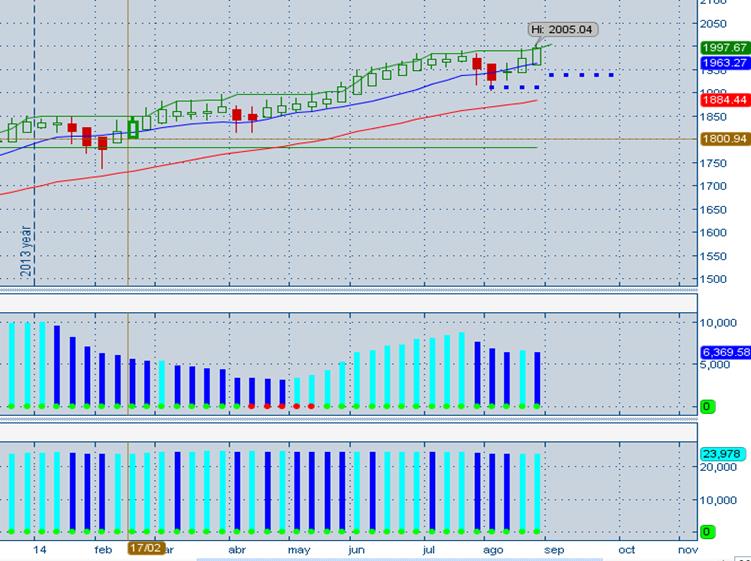The image size is (751, 561).
Task: Click the latest green candle near the high
Action: coord(537,56)
